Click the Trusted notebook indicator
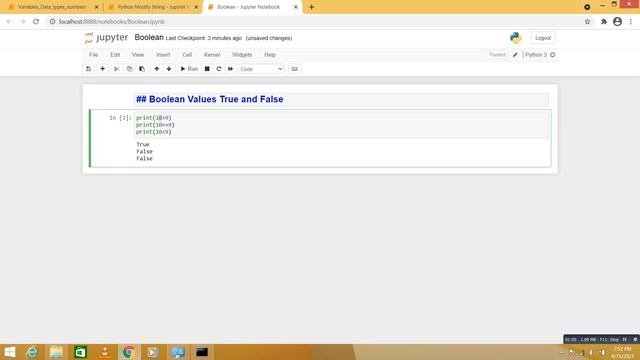Viewport: 640px width, 360px height. [497, 55]
